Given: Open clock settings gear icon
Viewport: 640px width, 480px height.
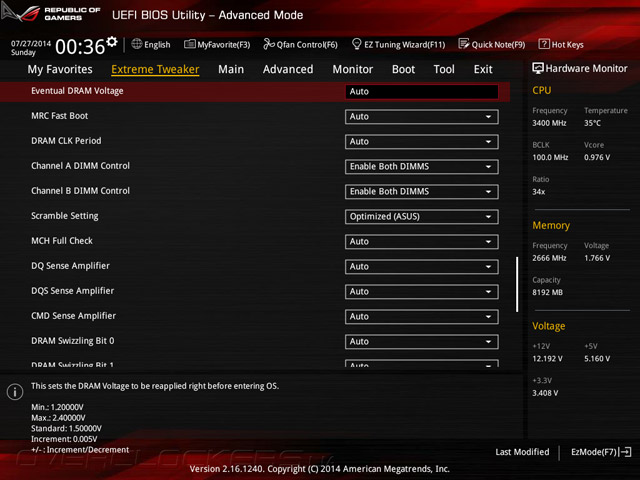Looking at the screenshot, I should point(112,42).
